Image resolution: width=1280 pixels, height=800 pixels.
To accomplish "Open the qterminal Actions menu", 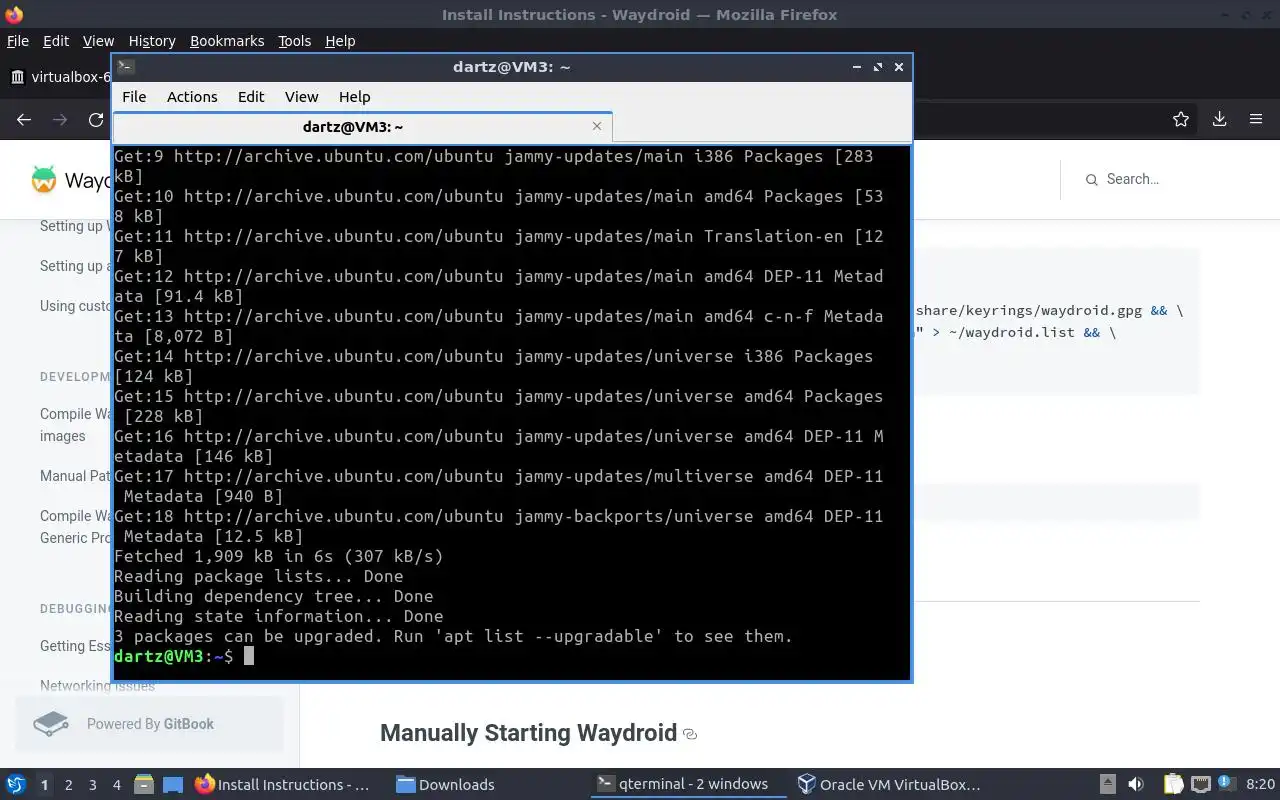I will click(192, 97).
